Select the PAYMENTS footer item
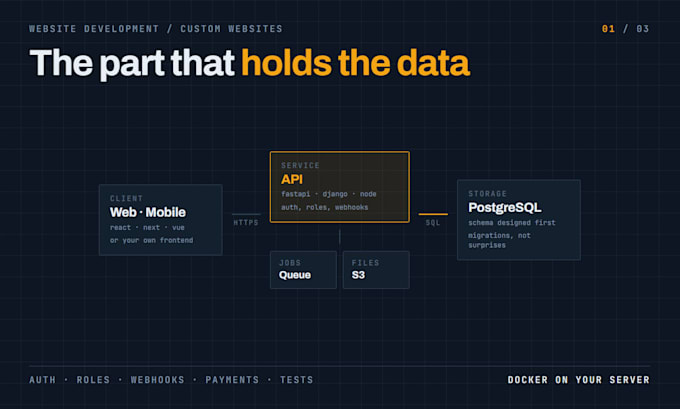The height and width of the screenshot is (409, 680). coord(232,380)
